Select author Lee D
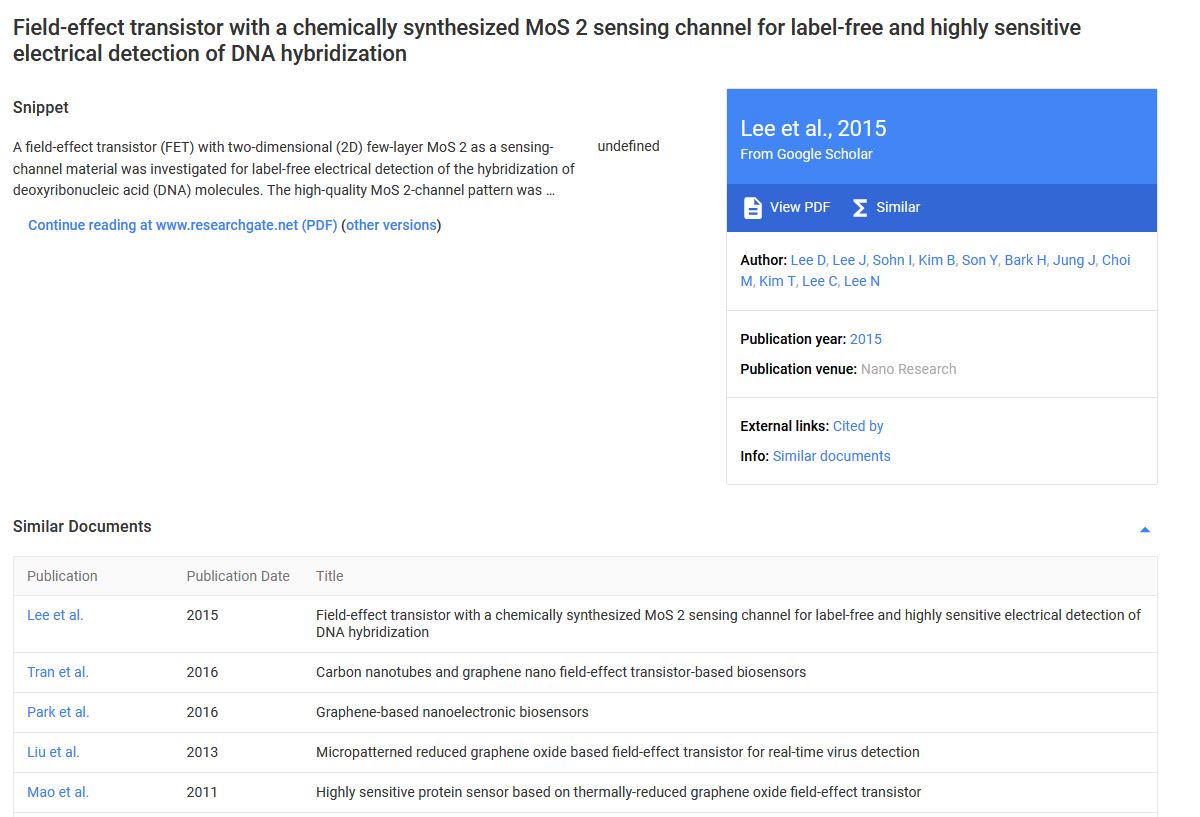This screenshot has height=817, width=1200. click(808, 260)
